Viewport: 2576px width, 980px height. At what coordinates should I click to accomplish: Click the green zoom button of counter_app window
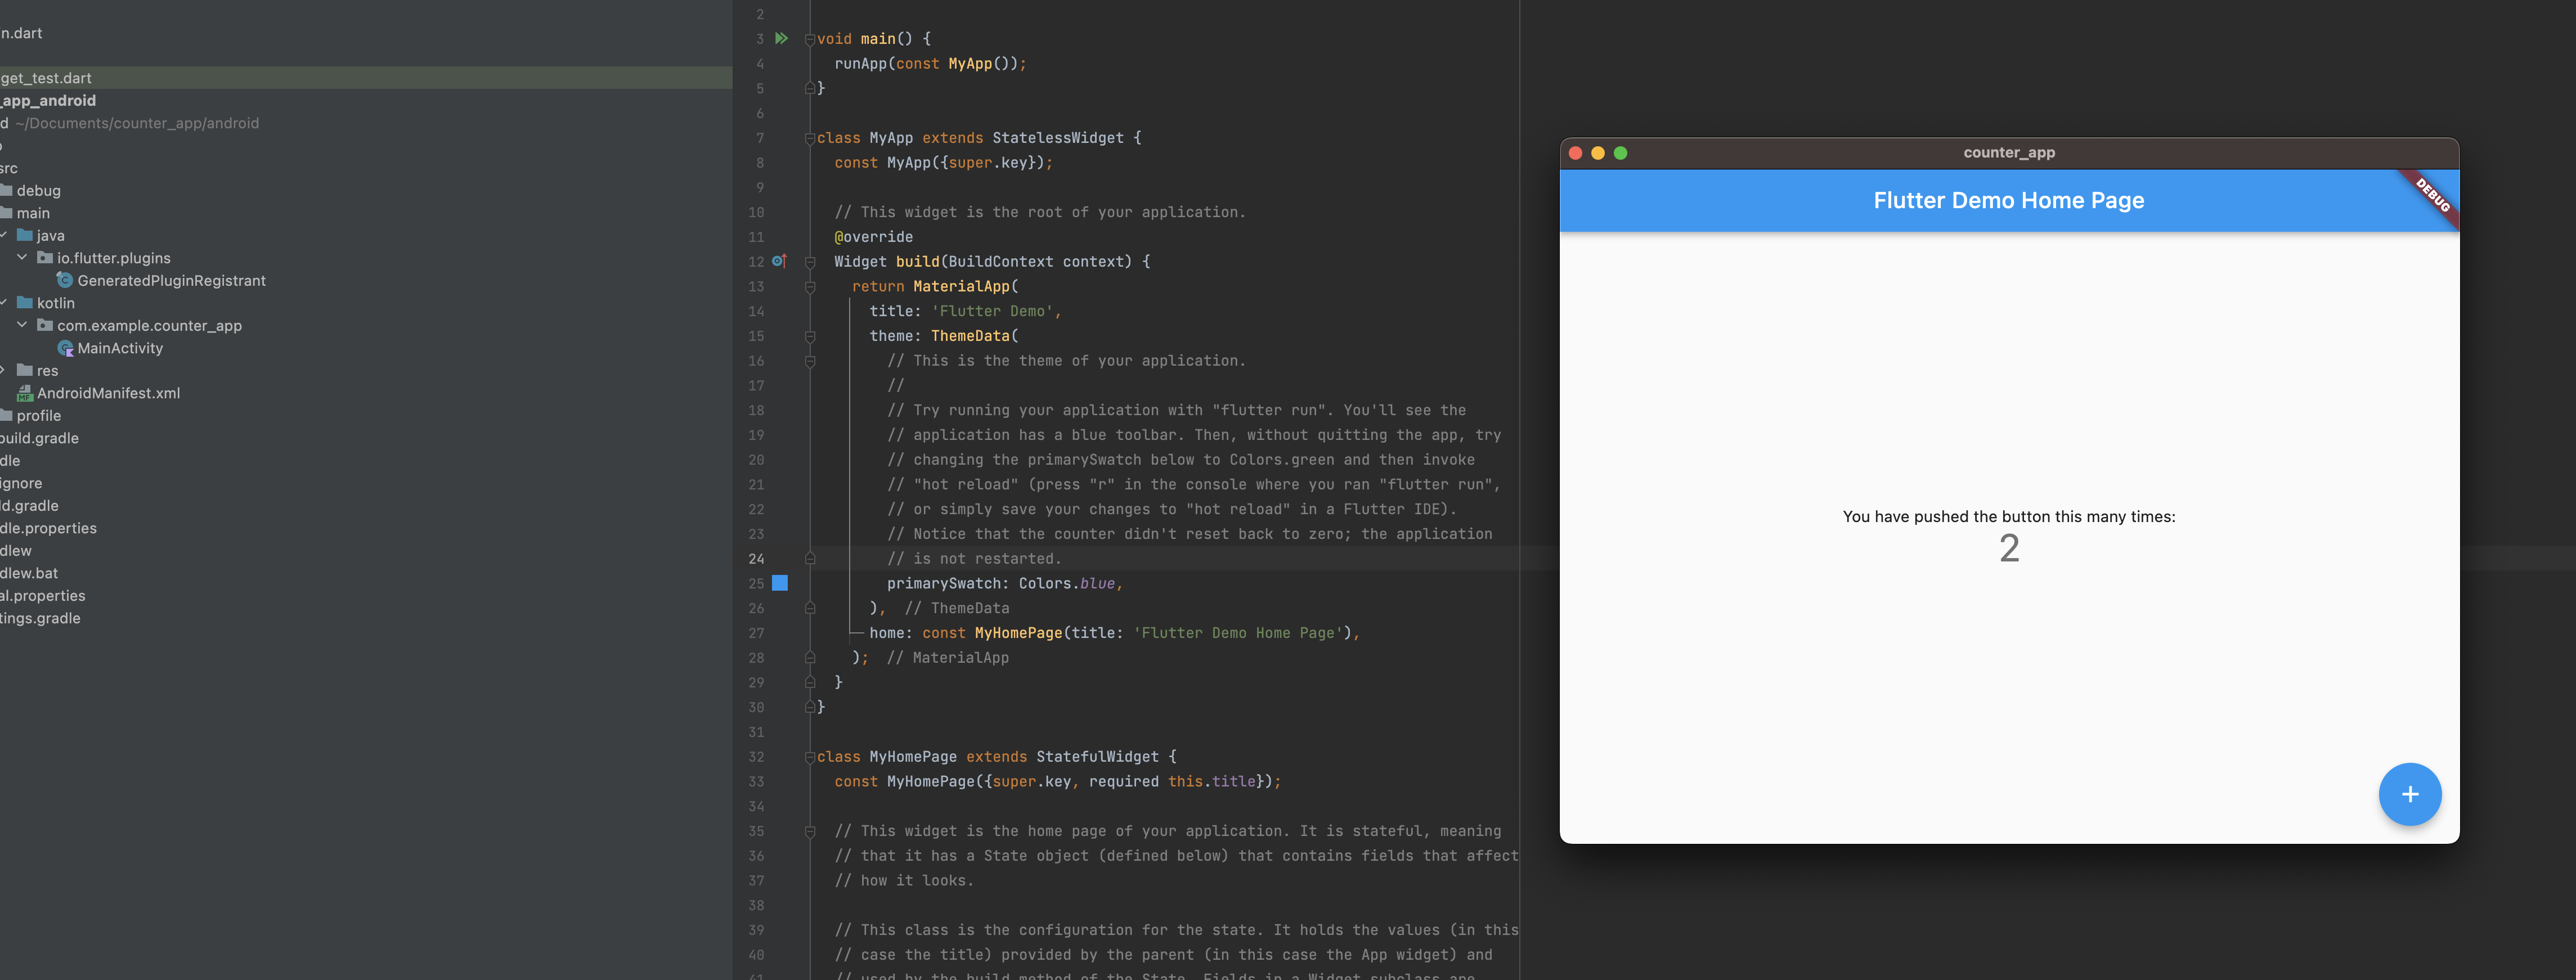coord(1621,153)
